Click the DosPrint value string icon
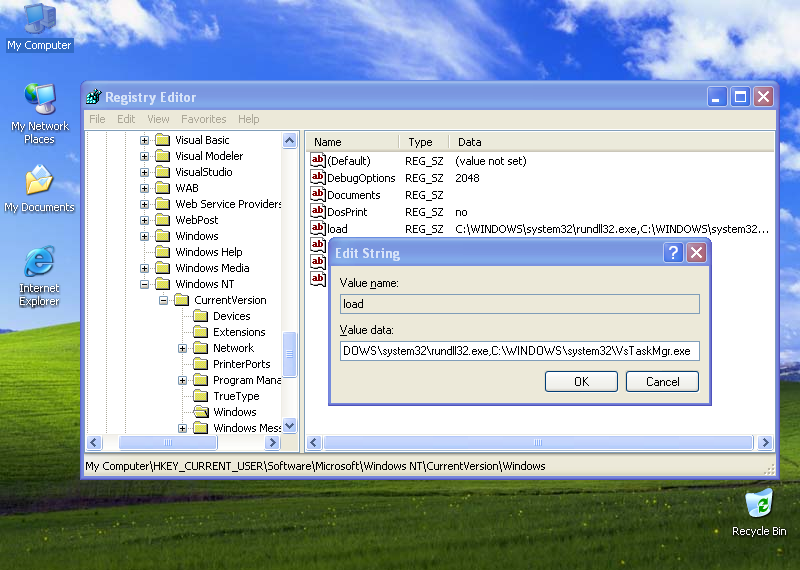 point(318,211)
